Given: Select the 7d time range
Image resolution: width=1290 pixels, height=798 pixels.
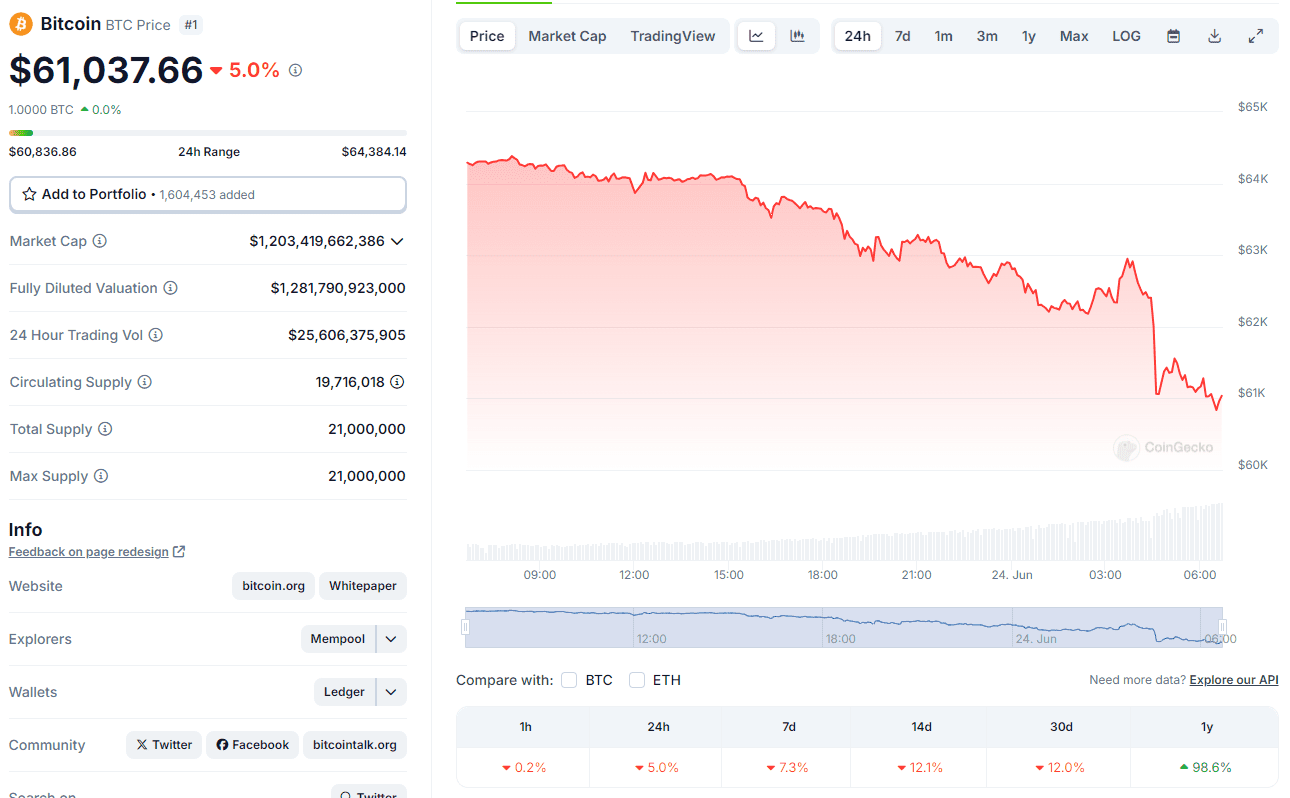Looking at the screenshot, I should click(x=902, y=36).
